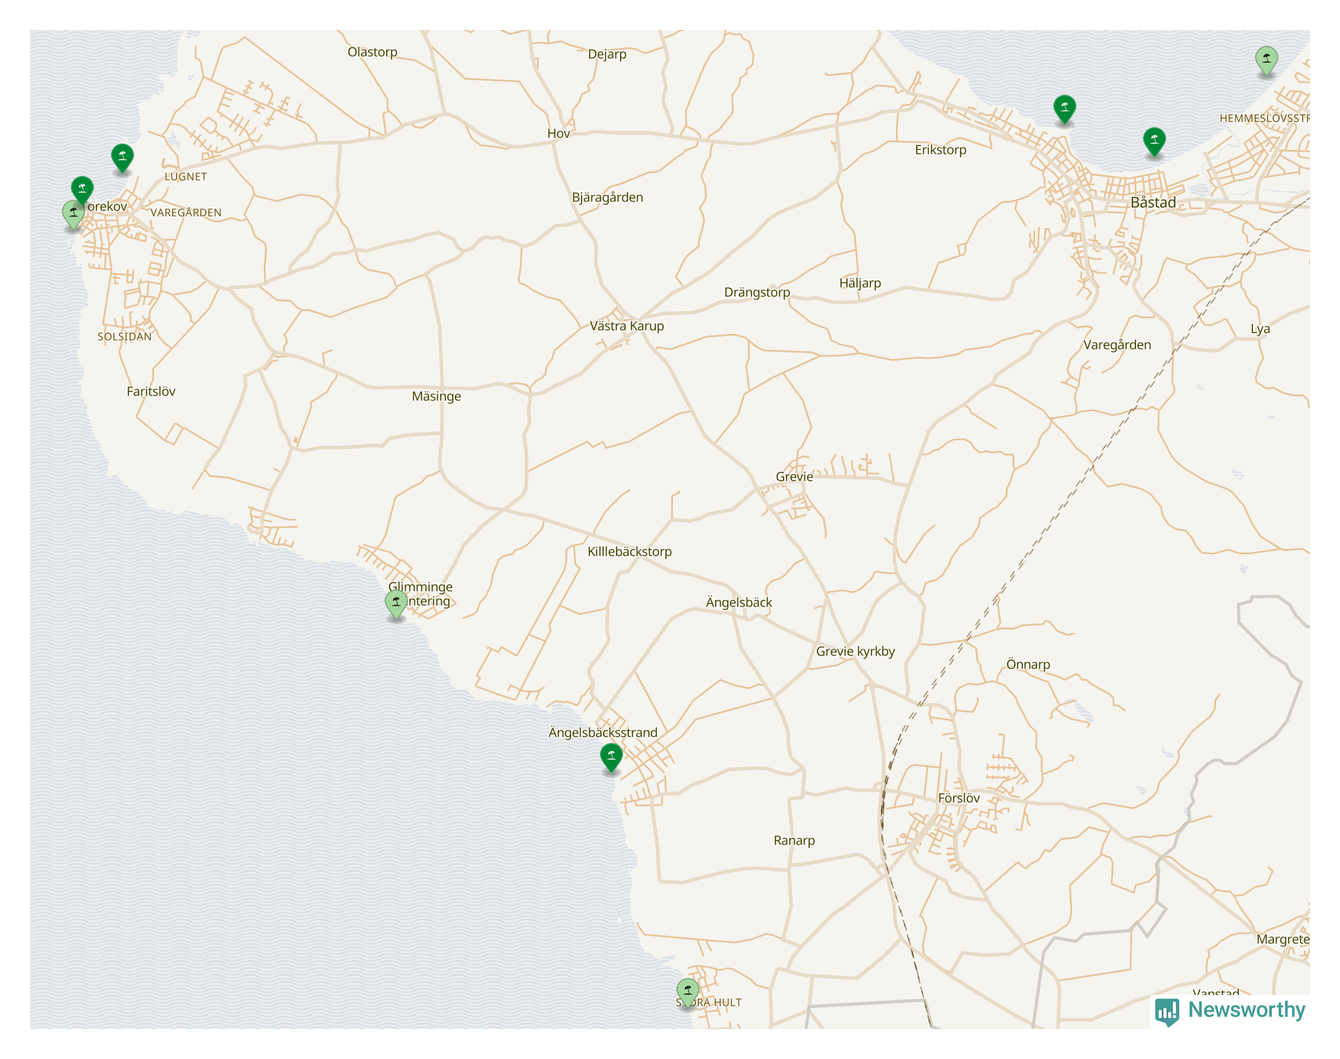Click the light green beach pin at Stora Hult
The width and height of the screenshot is (1340, 1059).
[x=687, y=993]
